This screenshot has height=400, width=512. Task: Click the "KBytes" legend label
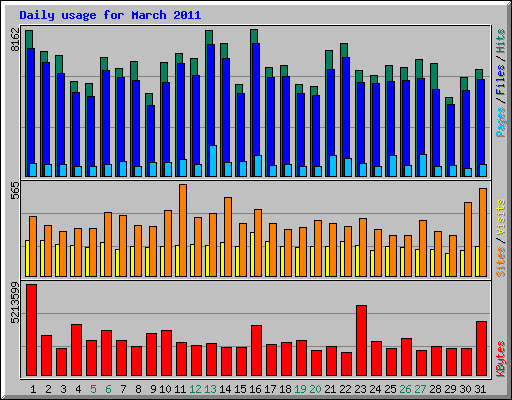[x=500, y=359]
